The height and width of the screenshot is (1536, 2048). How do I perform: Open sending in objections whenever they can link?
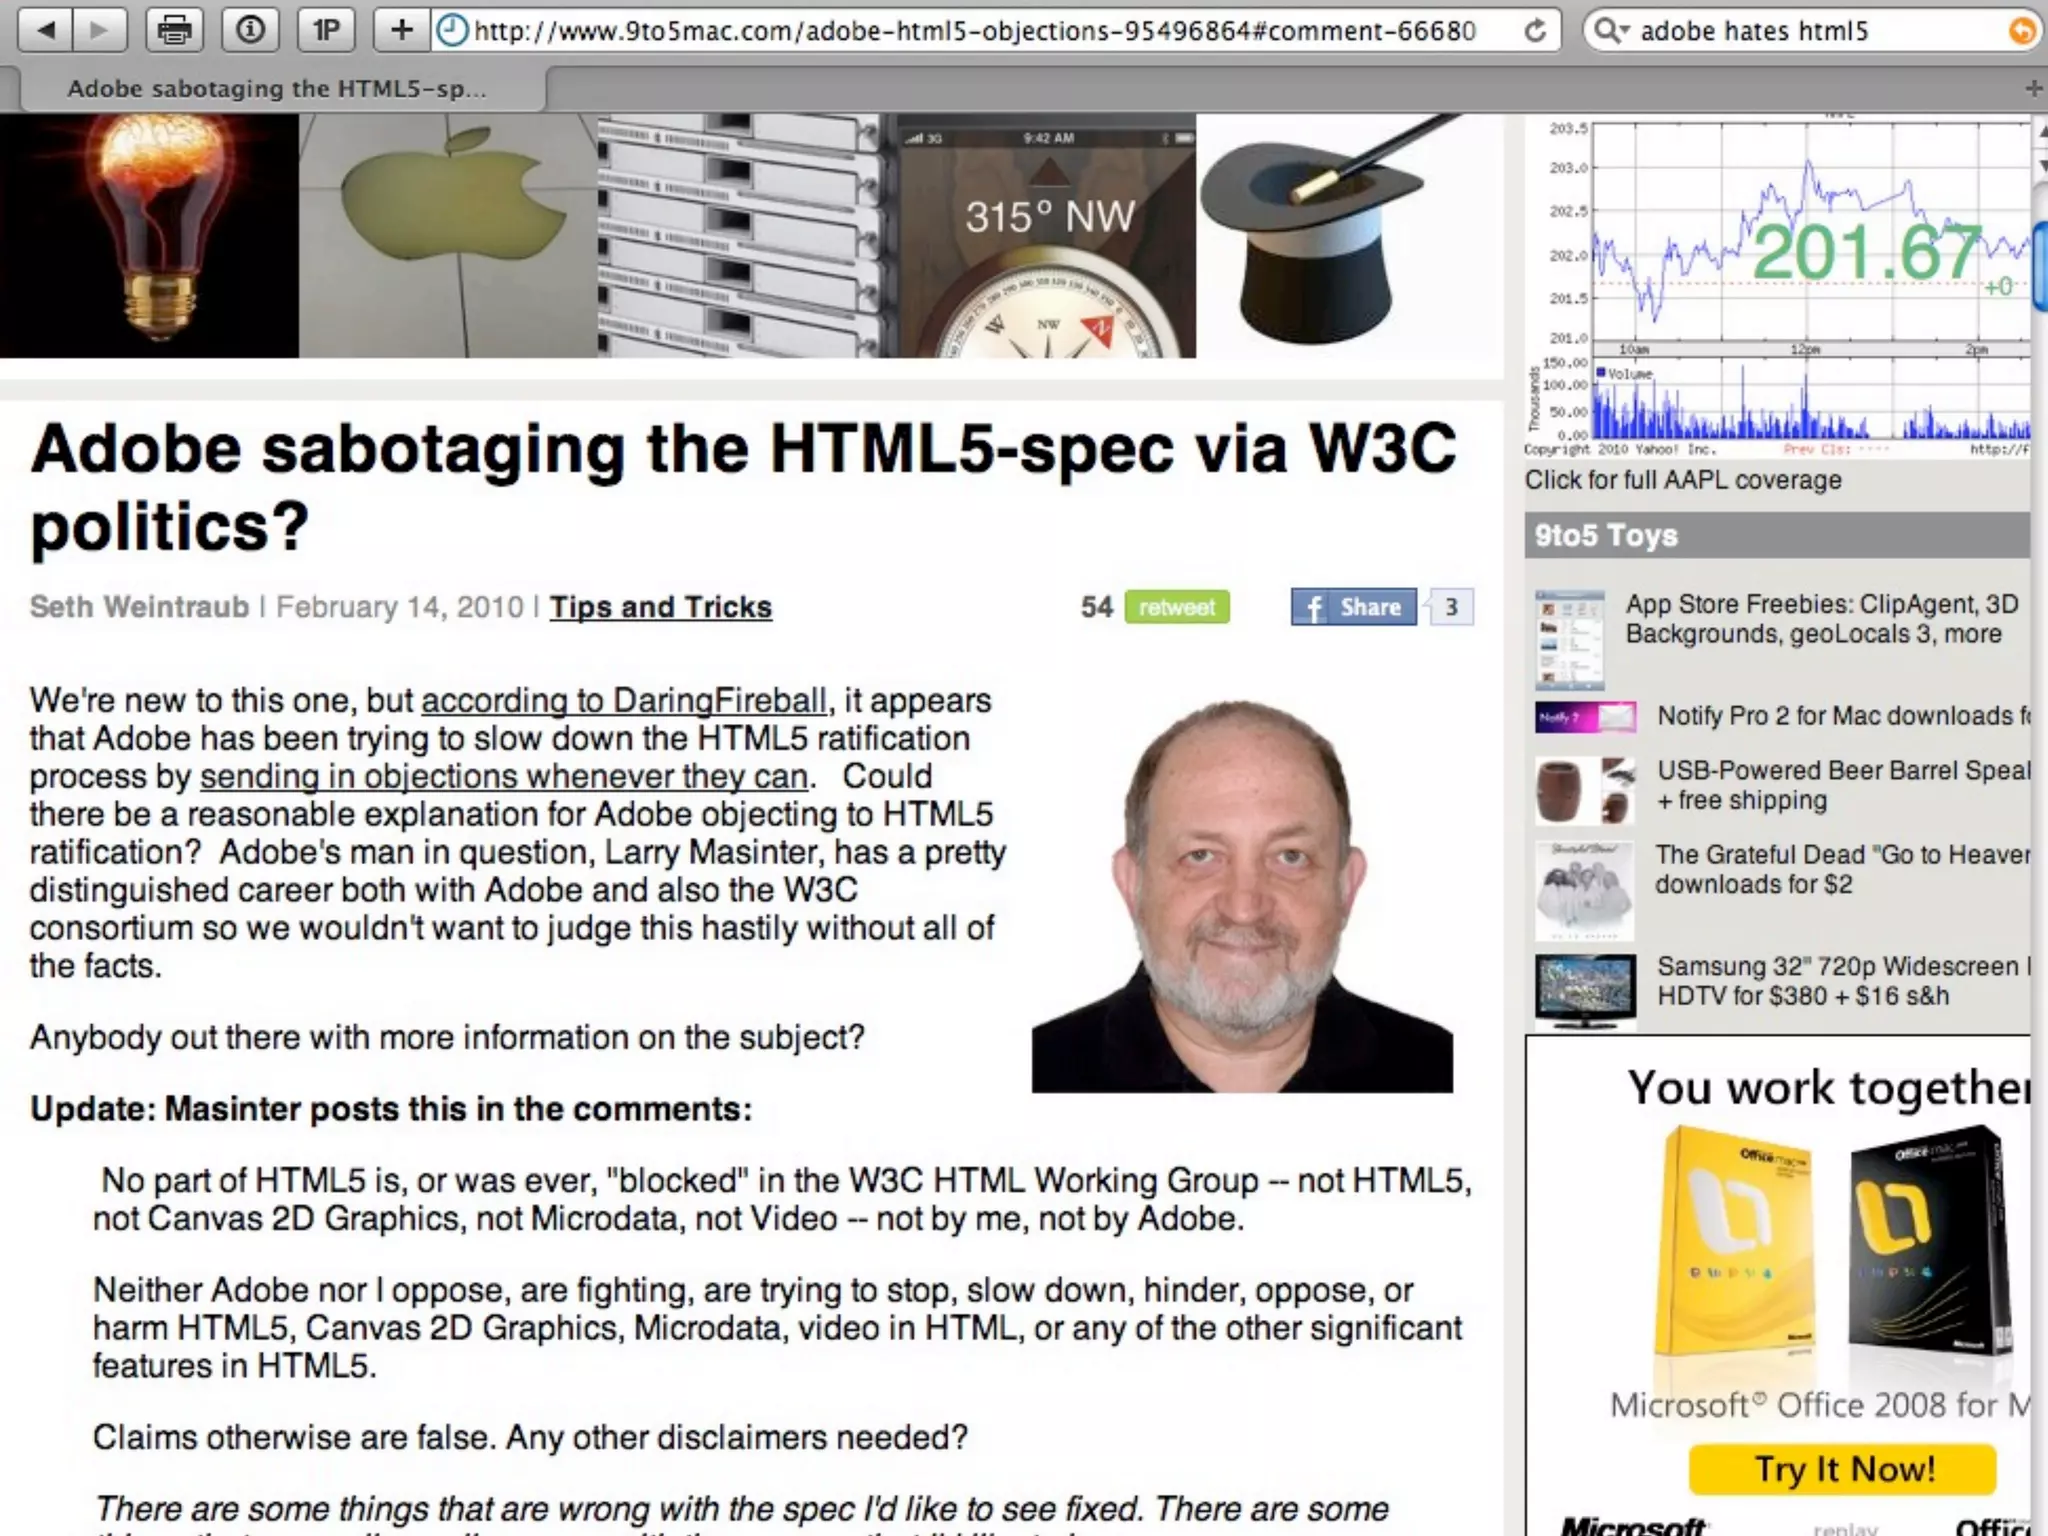pyautogui.click(x=503, y=776)
